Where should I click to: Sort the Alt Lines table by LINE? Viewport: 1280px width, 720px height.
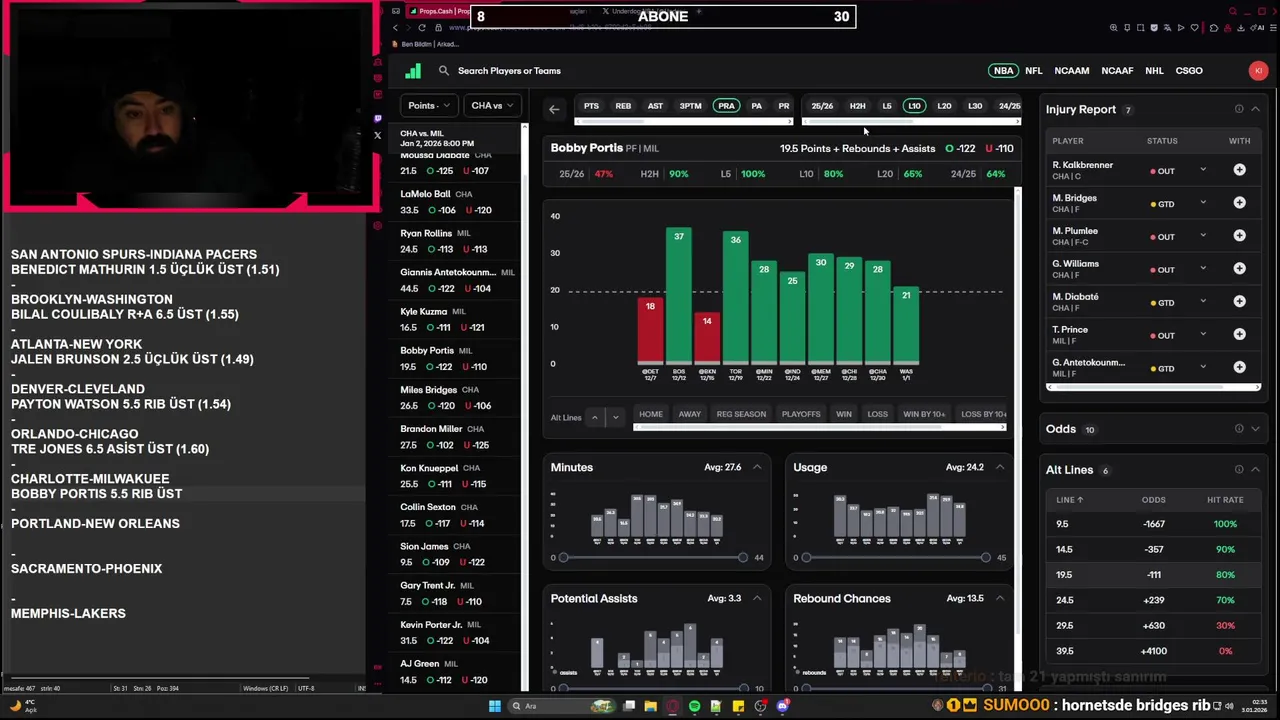(1070, 499)
